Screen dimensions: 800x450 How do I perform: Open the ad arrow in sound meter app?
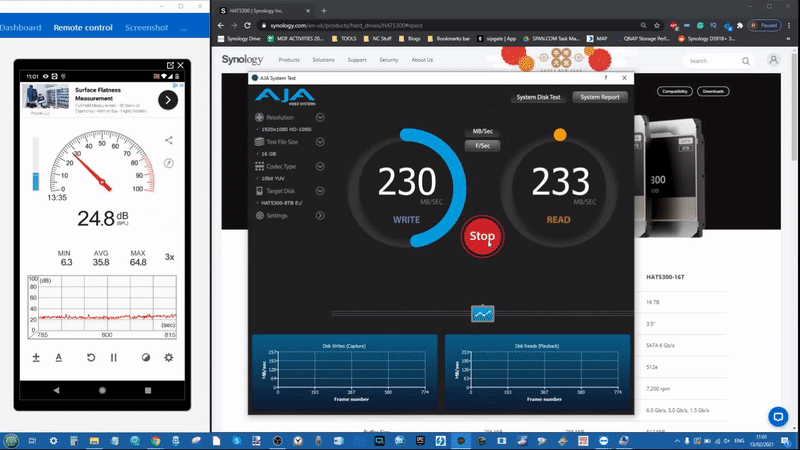(x=168, y=100)
